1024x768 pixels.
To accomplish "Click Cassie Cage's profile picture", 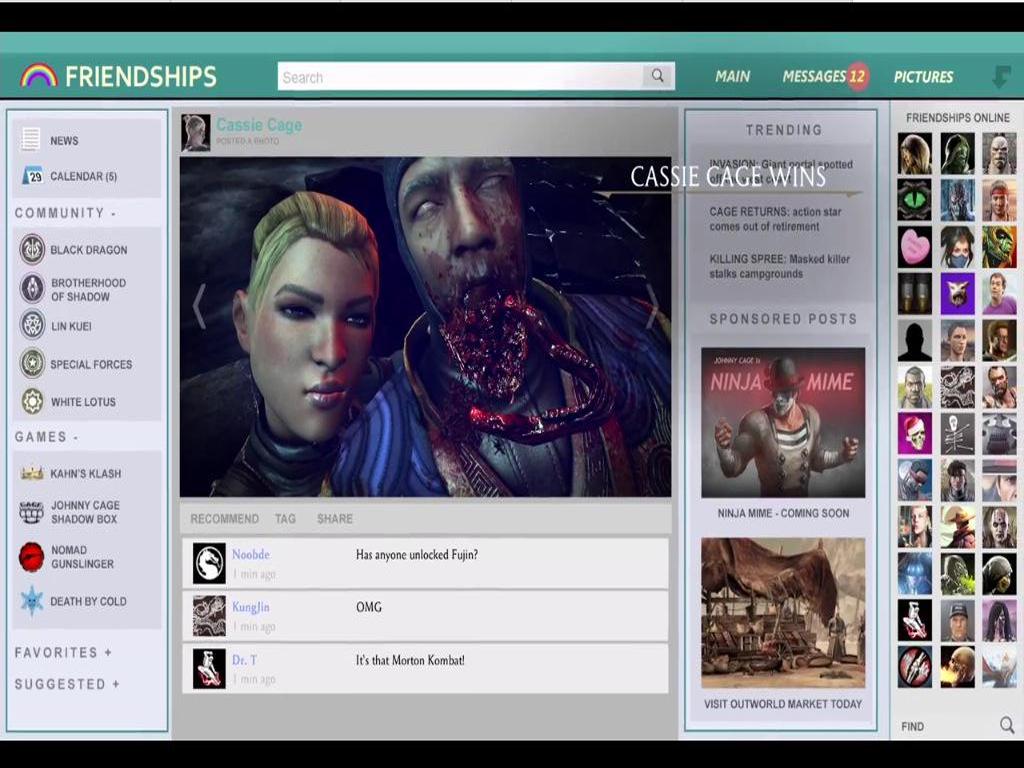I will pos(195,133).
